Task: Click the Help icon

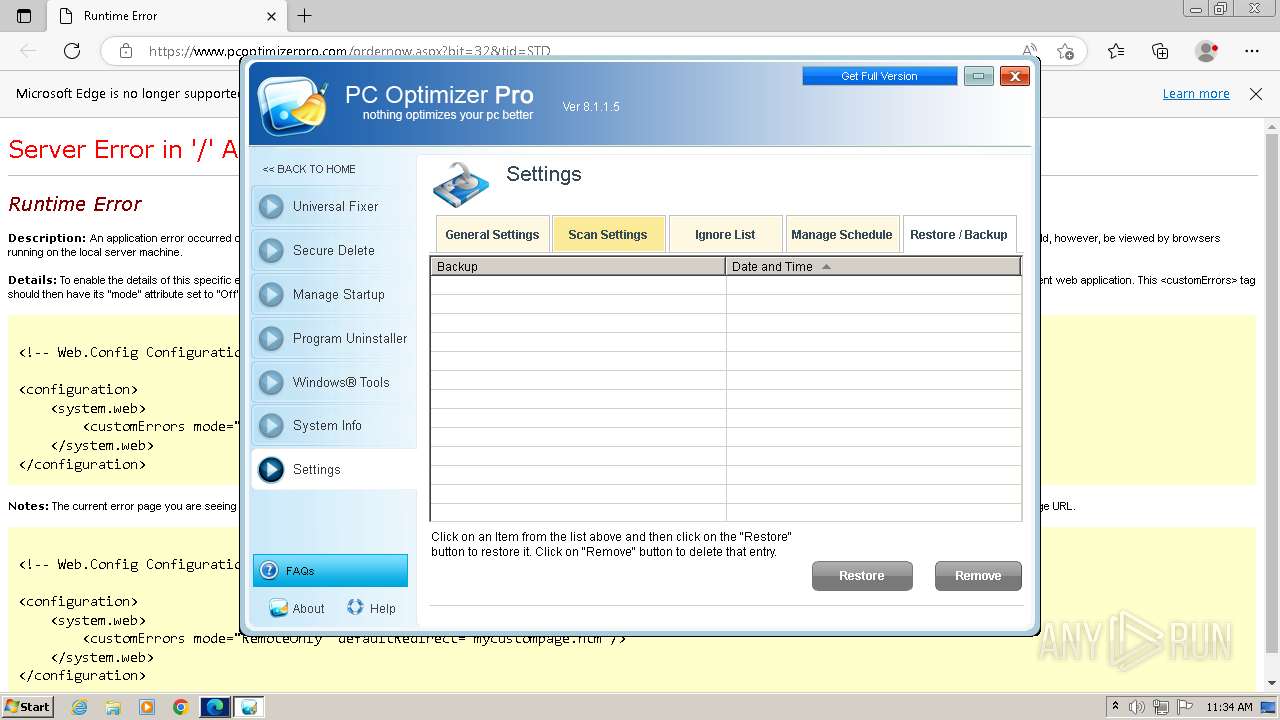Action: click(355, 607)
